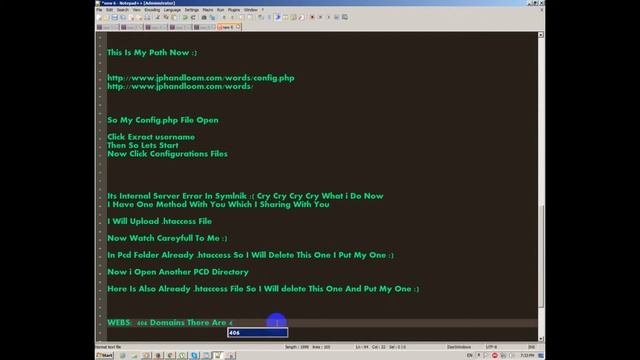Image resolution: width=640 pixels, height=360 pixels.
Task: Click Run Macro Multiple Times icon
Action: click(337, 17)
